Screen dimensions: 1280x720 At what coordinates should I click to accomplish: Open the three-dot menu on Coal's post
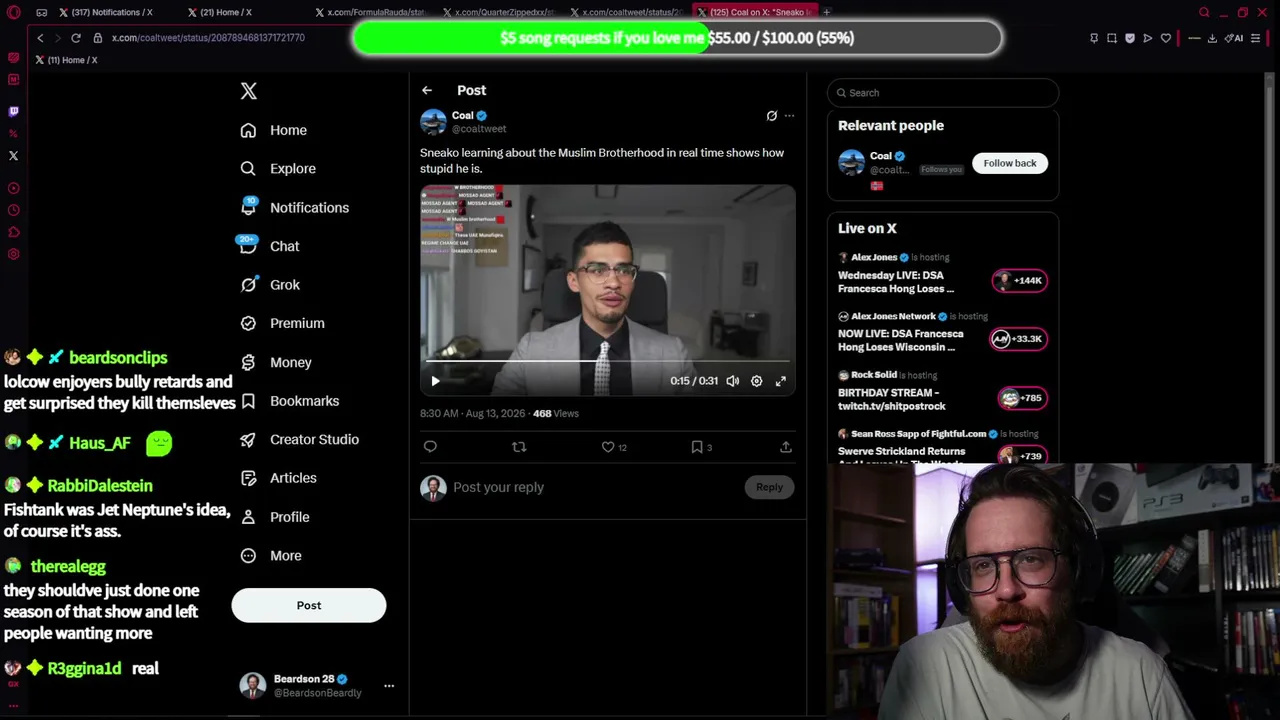[789, 116]
